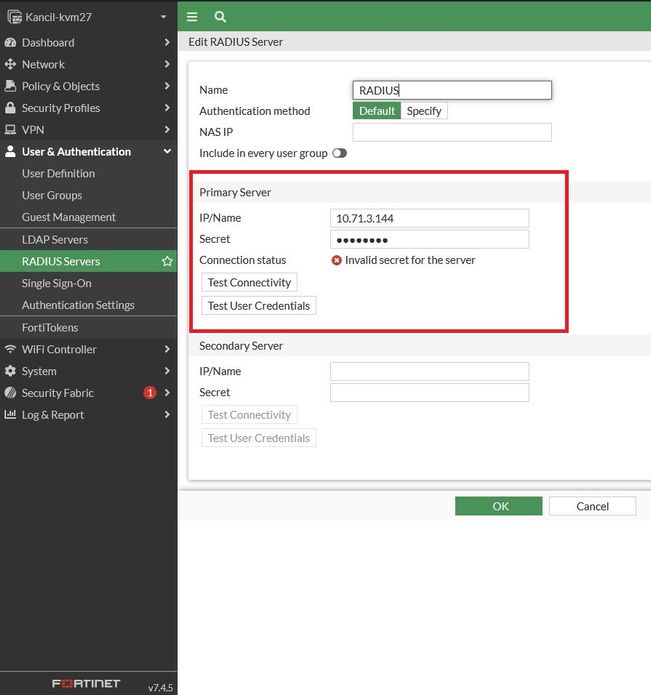
Task: Select Default authentication method
Action: pos(377,111)
